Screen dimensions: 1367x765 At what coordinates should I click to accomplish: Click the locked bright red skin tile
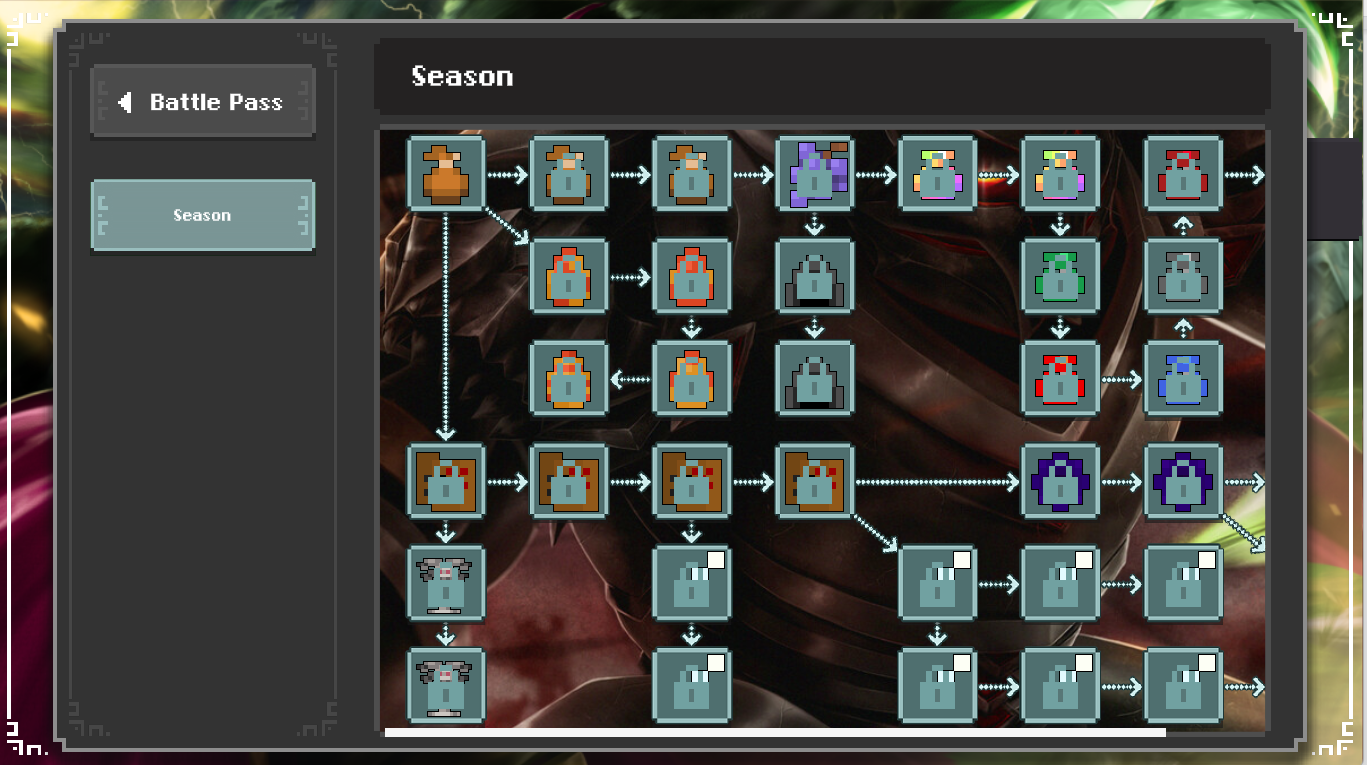[1061, 379]
